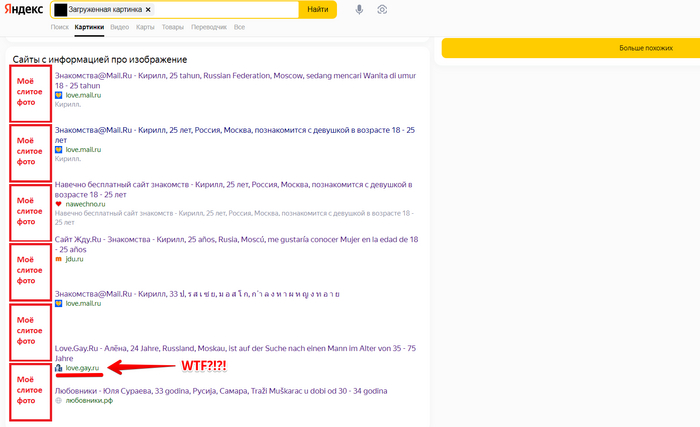
Task: Click the Яндекс logo
Action: click(x=22, y=9)
